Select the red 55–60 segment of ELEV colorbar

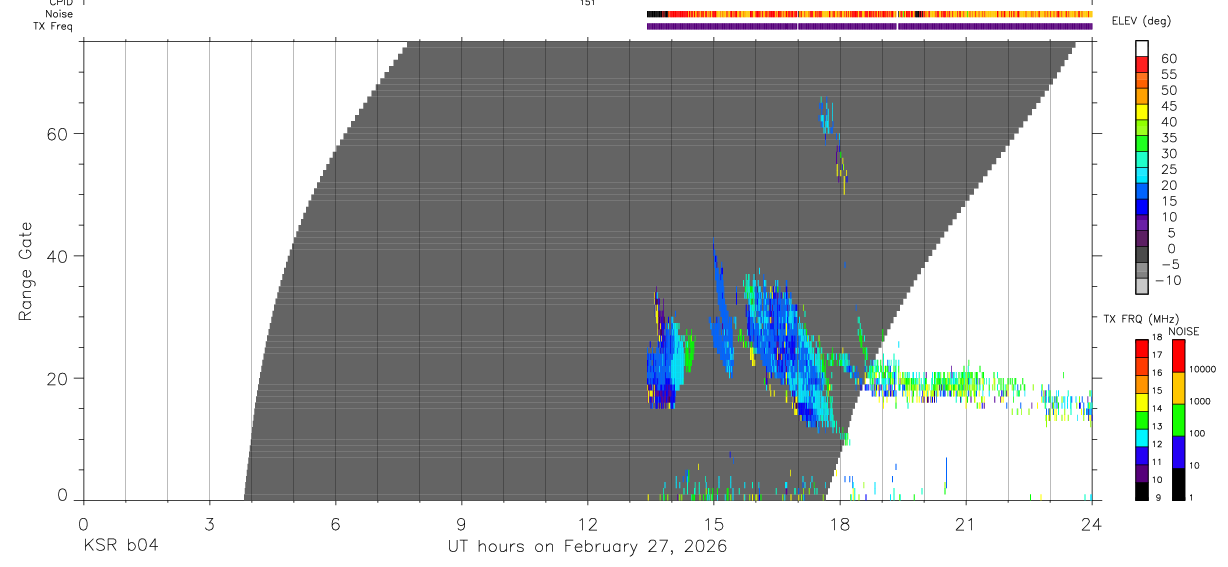1142,66
